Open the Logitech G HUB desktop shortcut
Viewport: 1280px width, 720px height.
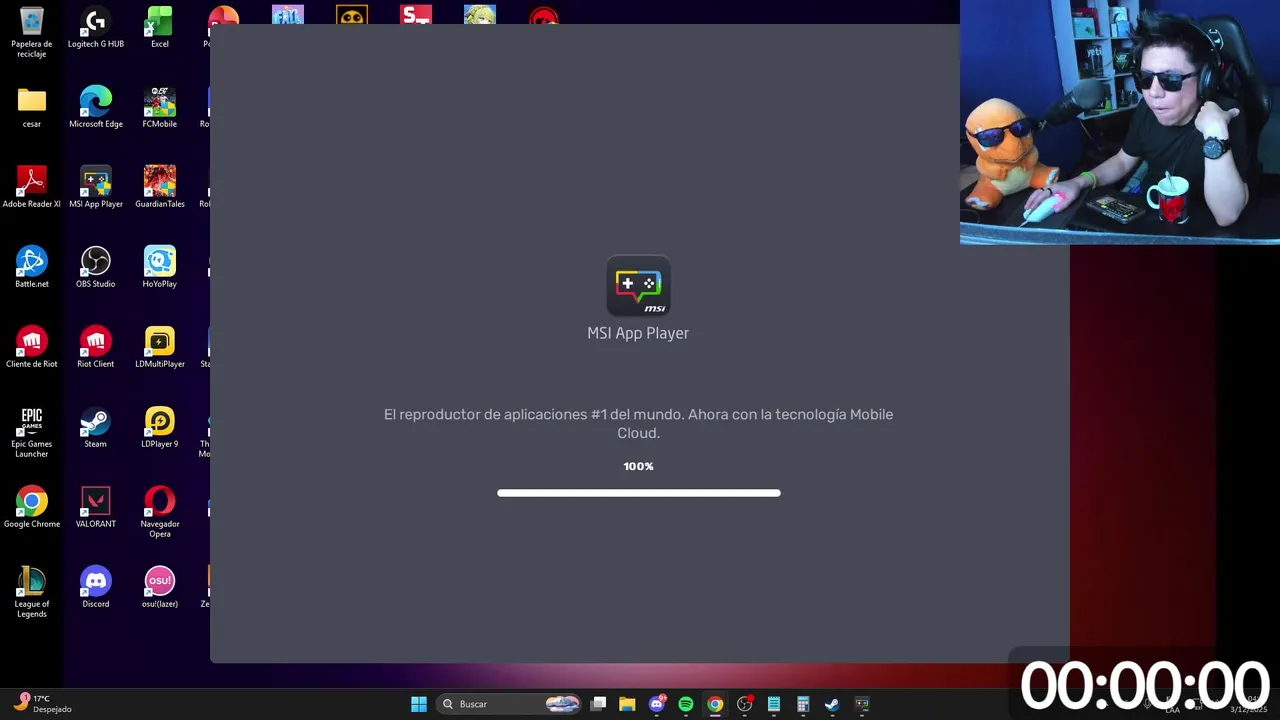96,28
